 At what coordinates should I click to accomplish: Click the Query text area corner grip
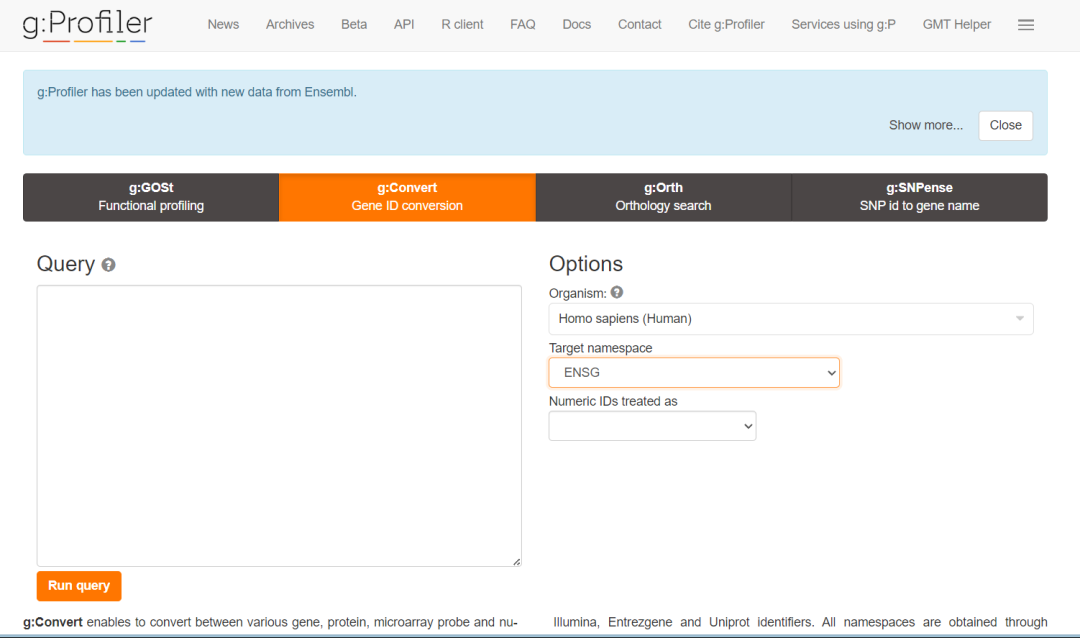517,562
